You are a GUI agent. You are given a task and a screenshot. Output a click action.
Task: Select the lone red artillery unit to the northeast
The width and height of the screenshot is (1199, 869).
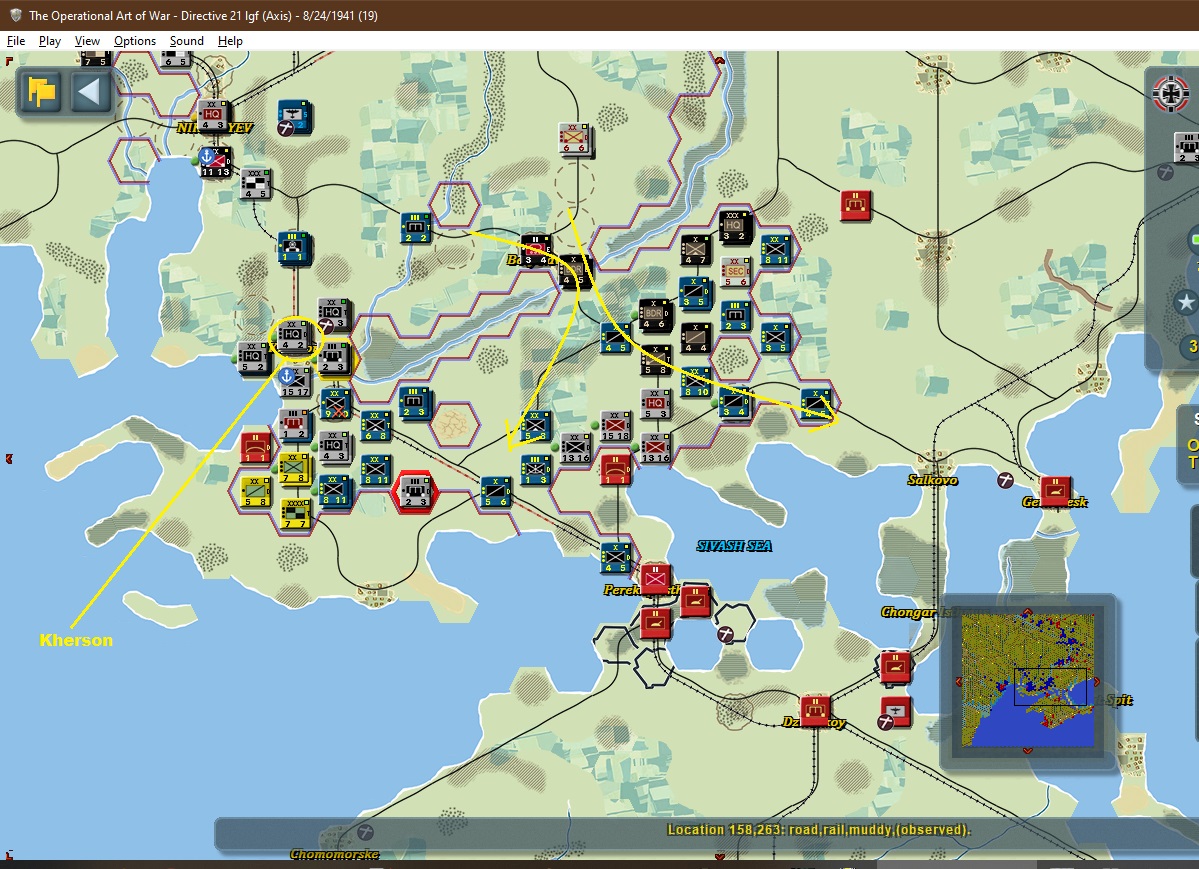[x=856, y=207]
